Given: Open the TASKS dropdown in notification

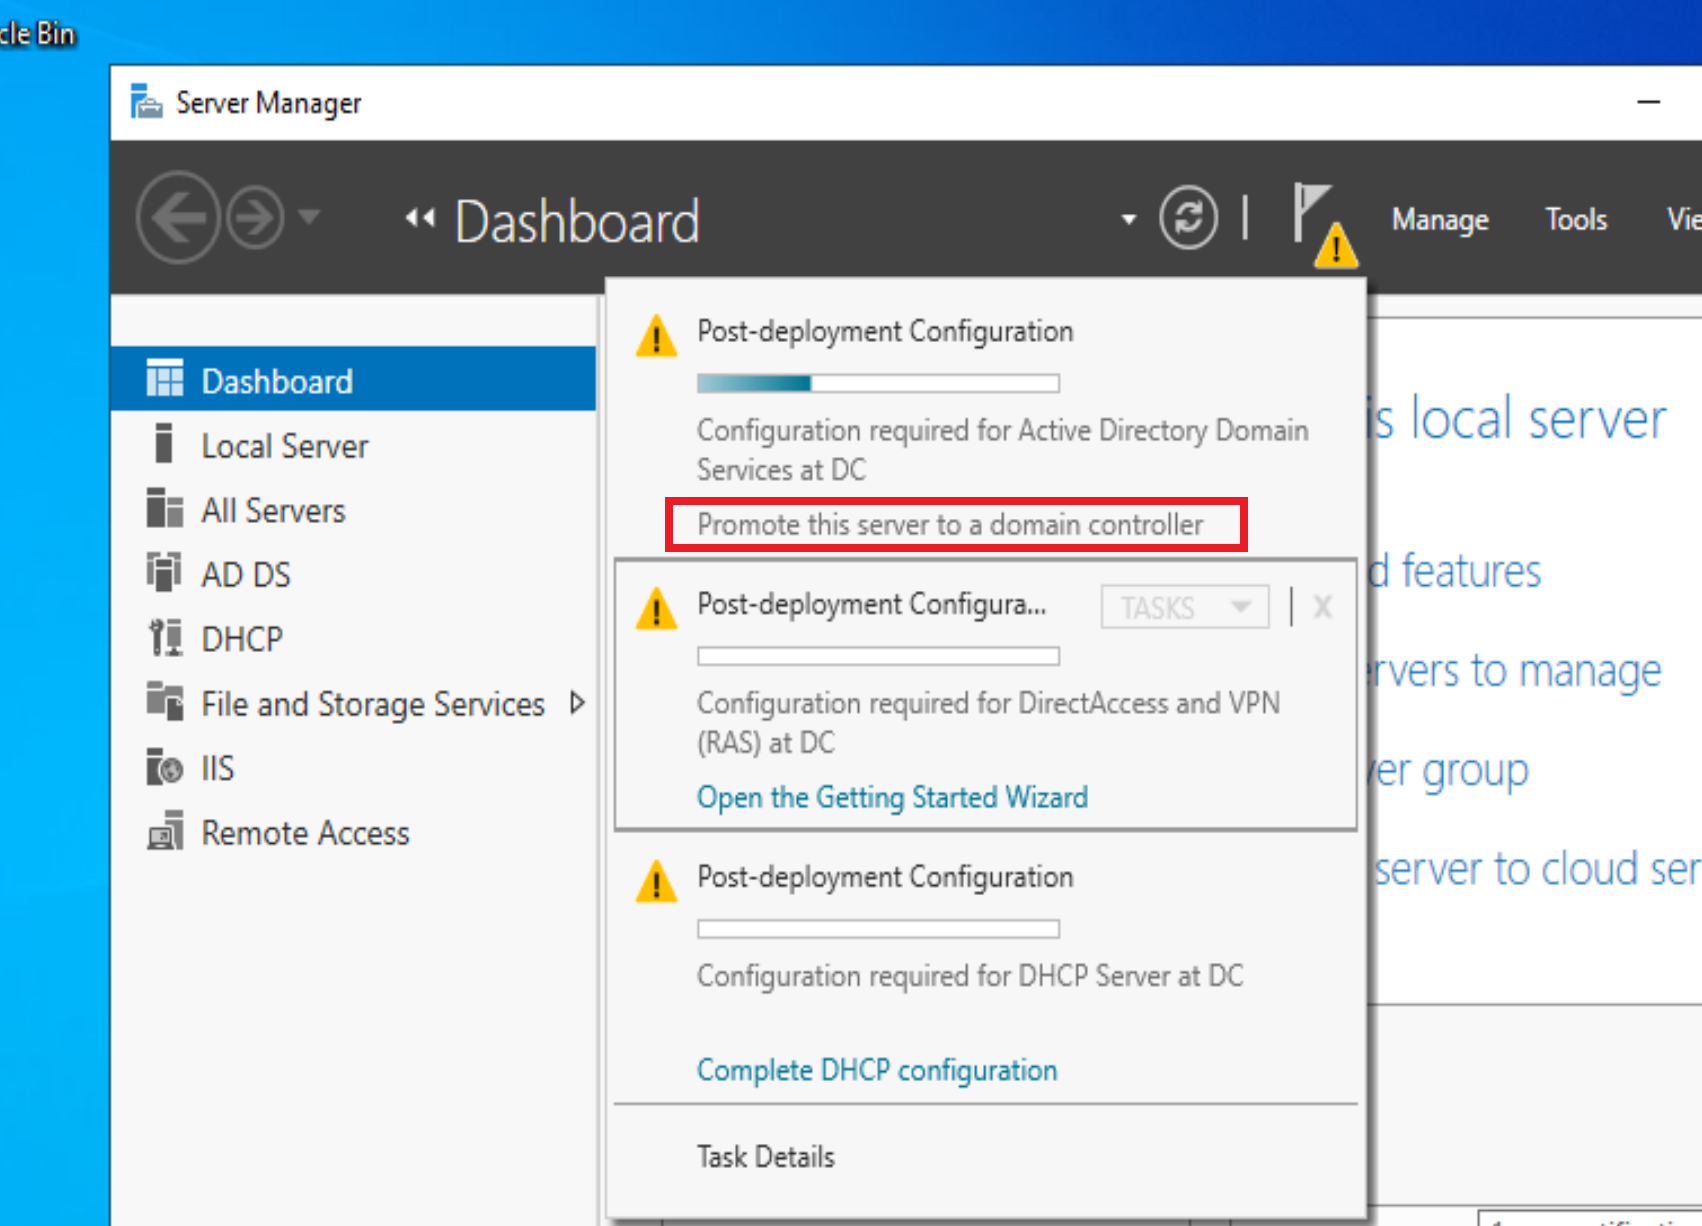Looking at the screenshot, I should (1185, 607).
